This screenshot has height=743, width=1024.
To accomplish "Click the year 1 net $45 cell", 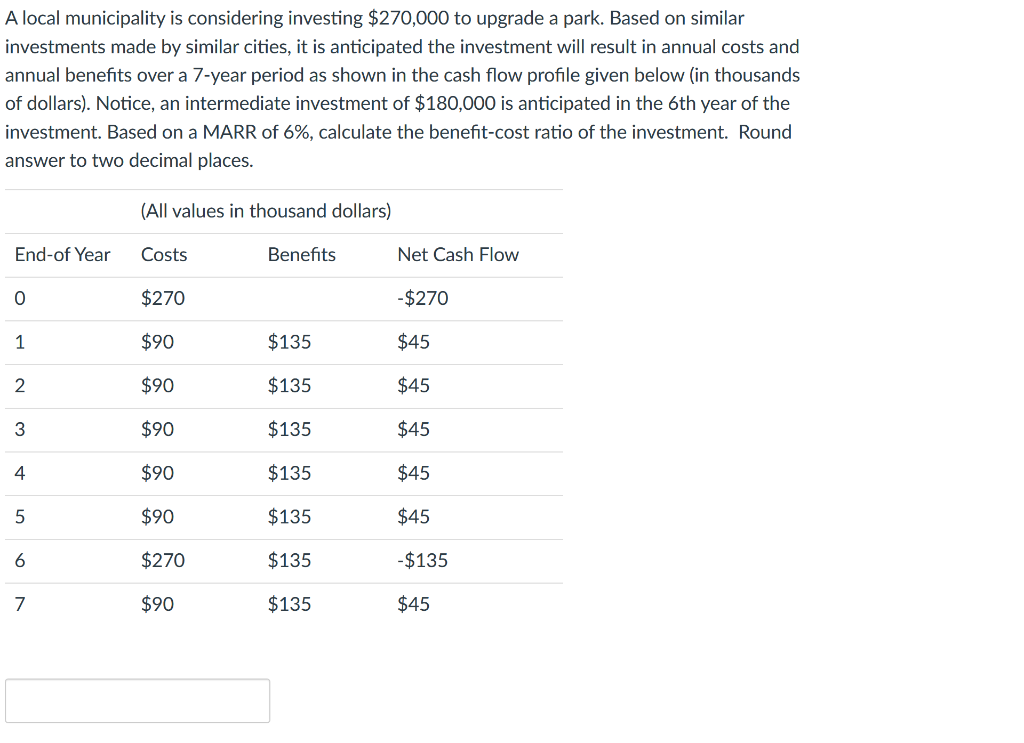I will pos(413,342).
